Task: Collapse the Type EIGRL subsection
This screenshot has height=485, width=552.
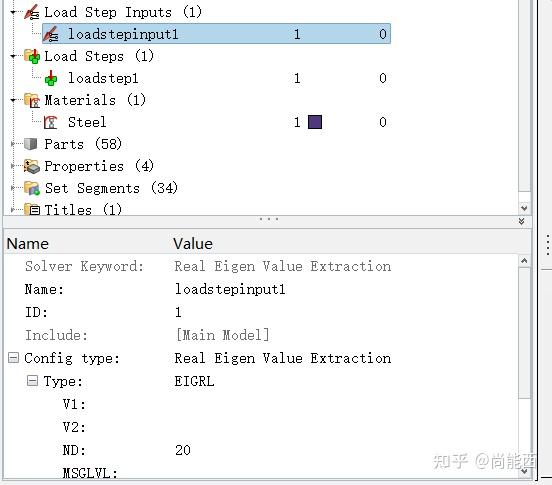Action: pos(32,380)
